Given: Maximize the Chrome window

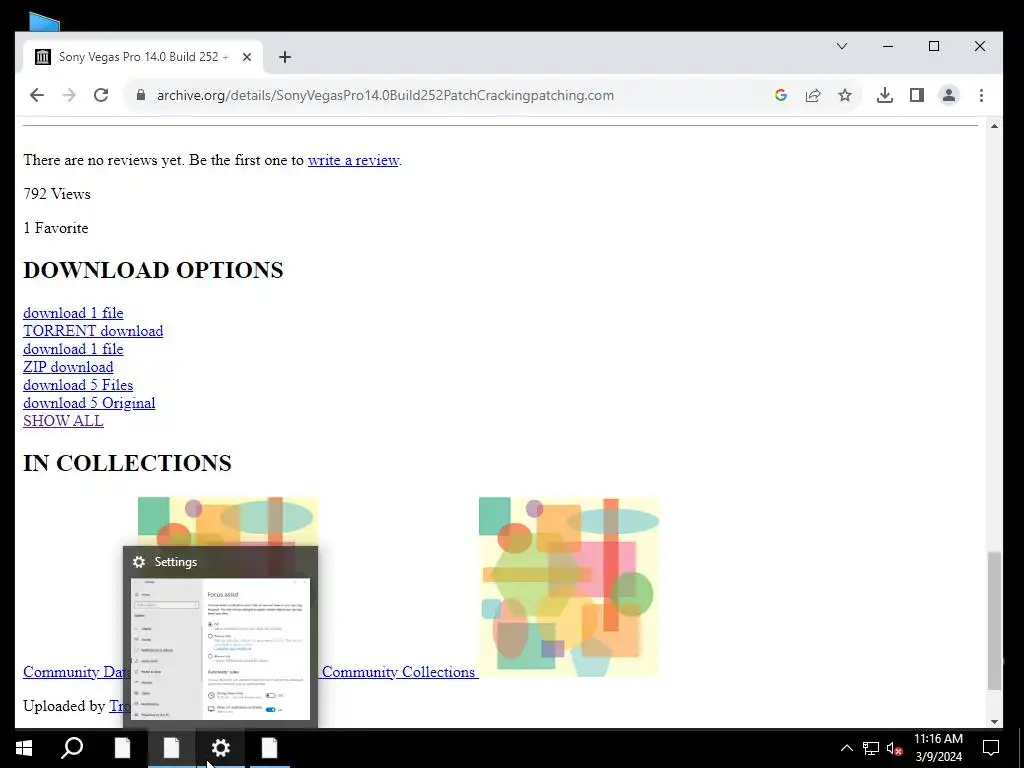Looking at the screenshot, I should pyautogui.click(x=934, y=46).
